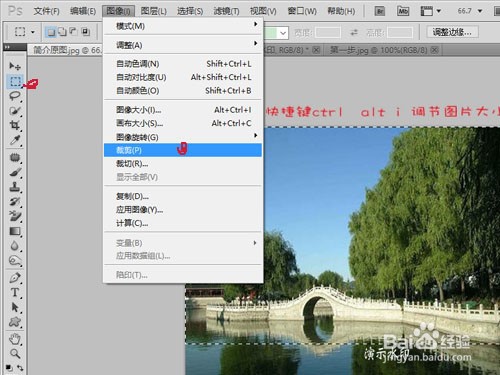500x375 pixels.
Task: Select the Lasso tool
Action: 15,96
